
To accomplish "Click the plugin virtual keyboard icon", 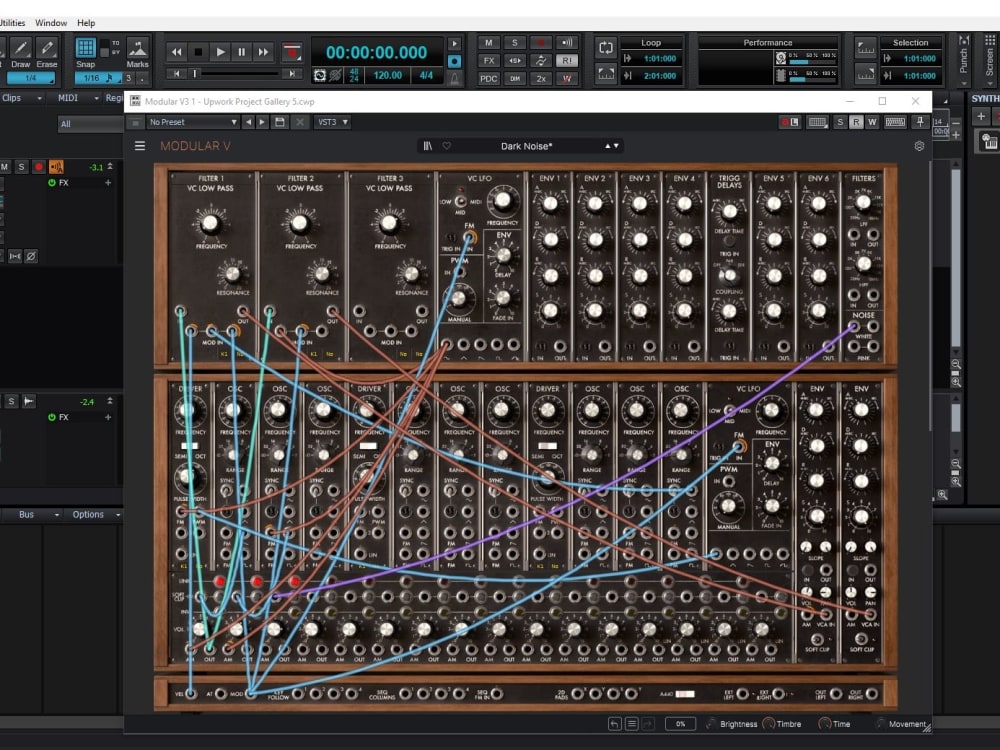I will (895, 122).
